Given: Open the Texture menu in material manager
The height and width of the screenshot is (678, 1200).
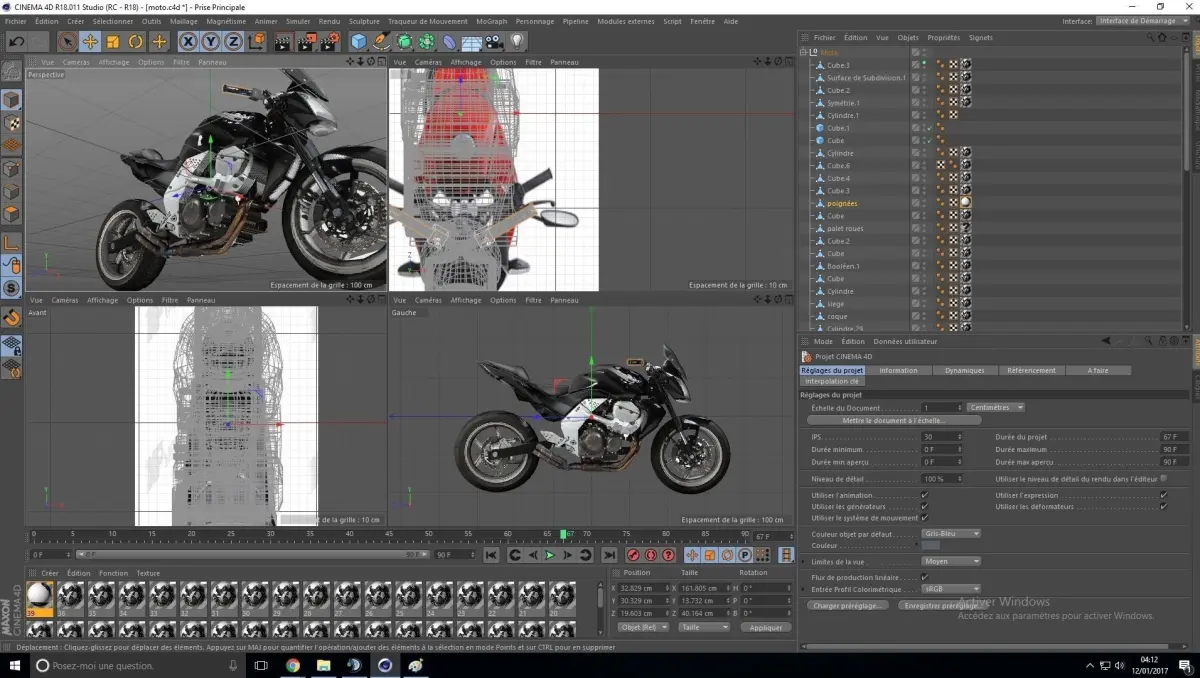Looking at the screenshot, I should pyautogui.click(x=148, y=573).
